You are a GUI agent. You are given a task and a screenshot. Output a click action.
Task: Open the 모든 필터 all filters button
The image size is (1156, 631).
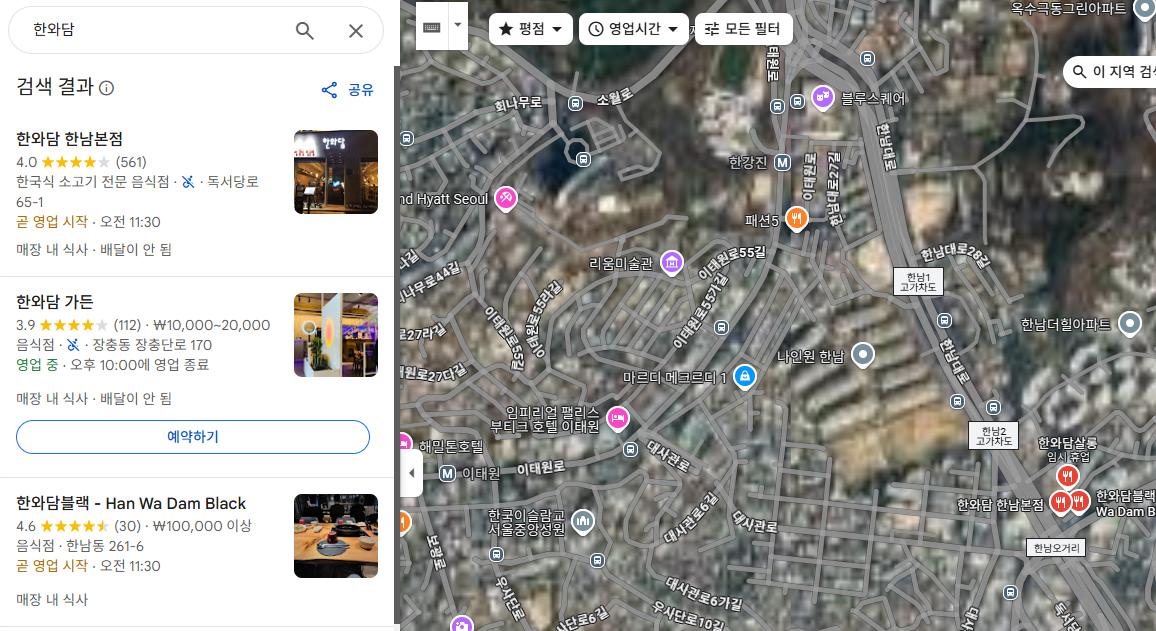coord(743,29)
